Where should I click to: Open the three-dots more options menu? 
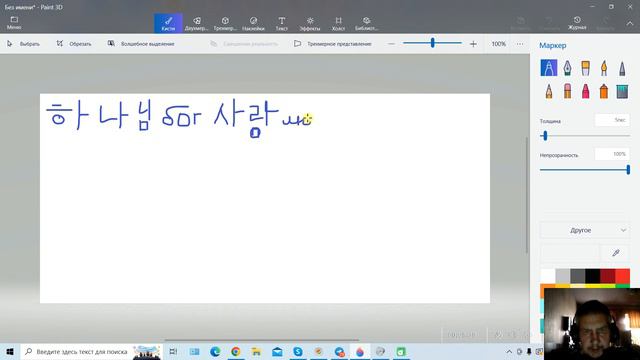tap(520, 44)
